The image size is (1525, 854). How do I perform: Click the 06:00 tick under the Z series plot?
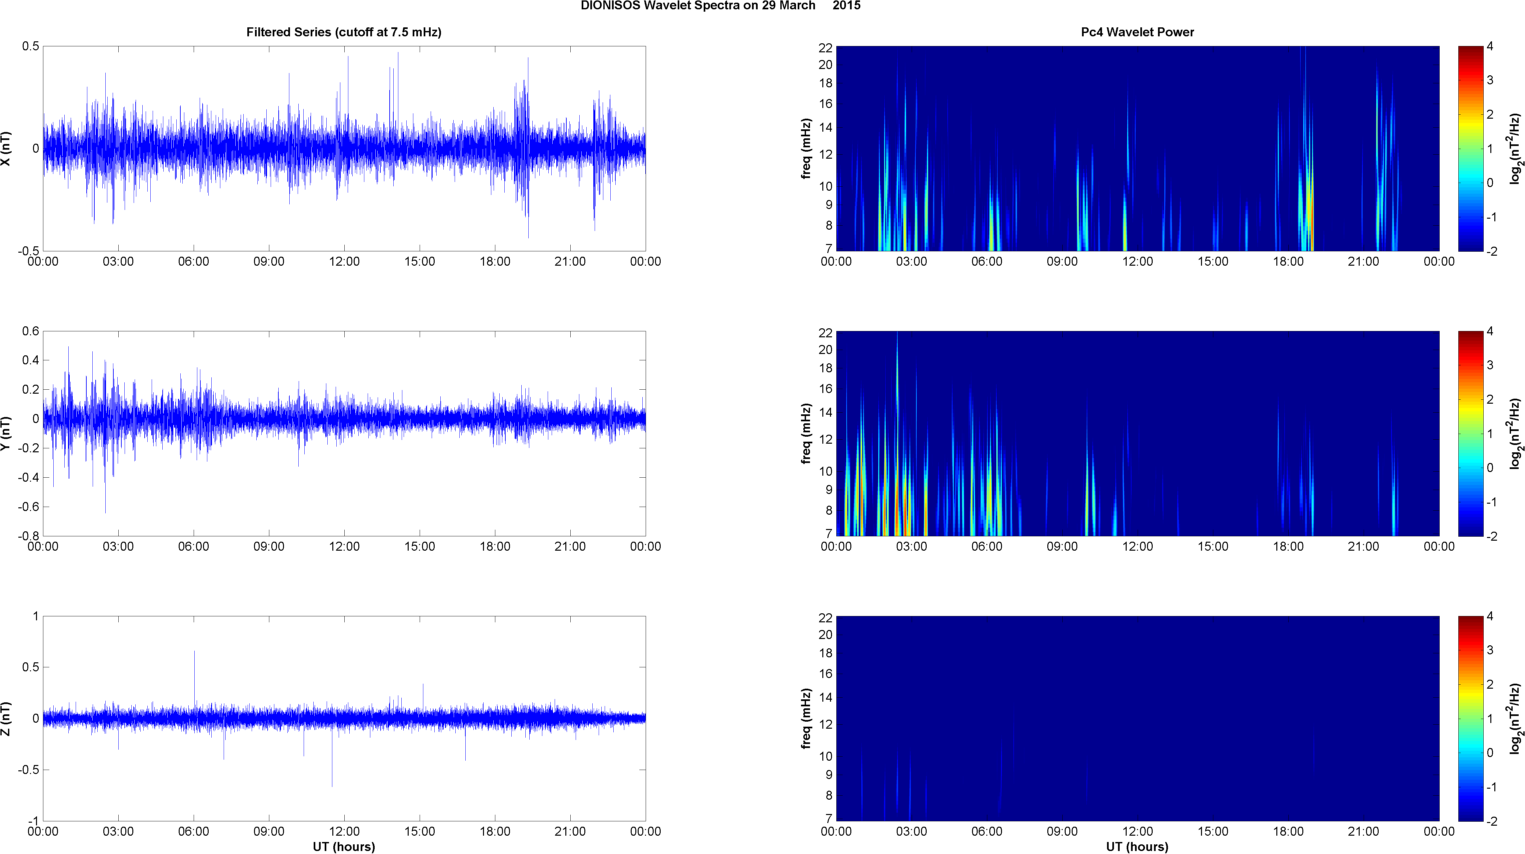click(193, 832)
